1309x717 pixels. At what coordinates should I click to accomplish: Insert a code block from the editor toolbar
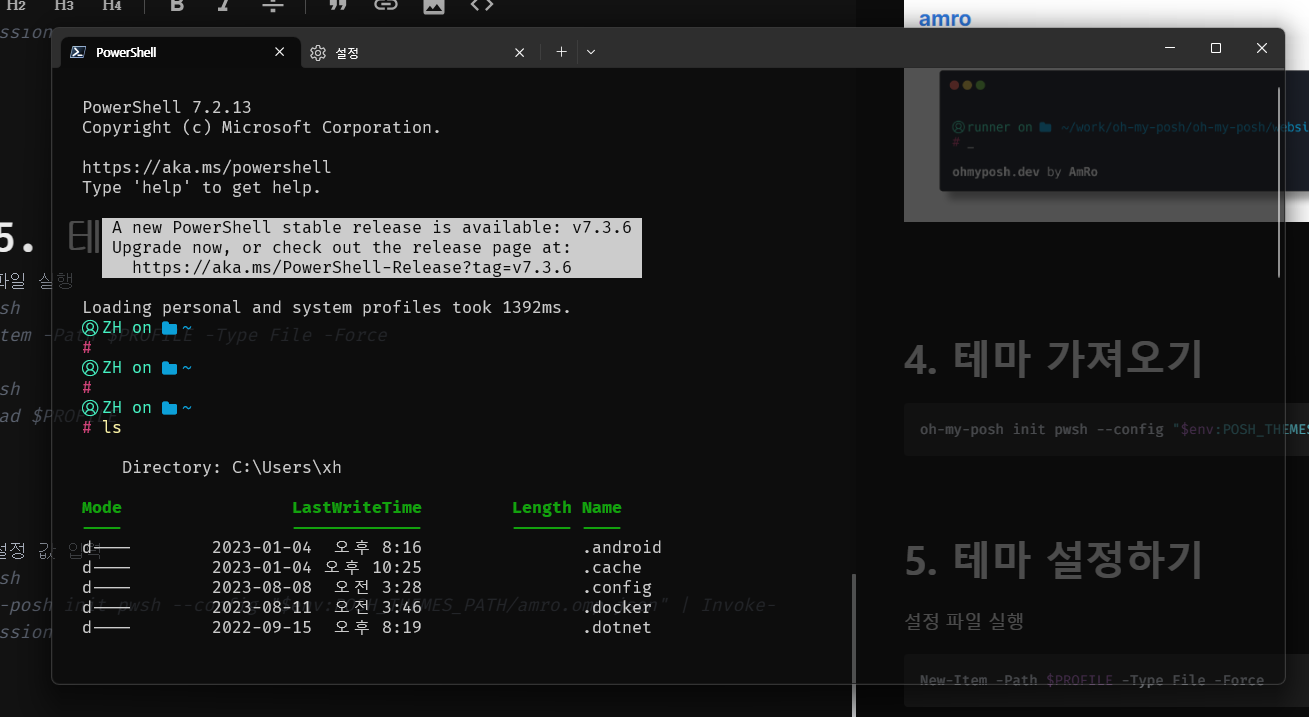coord(481,5)
